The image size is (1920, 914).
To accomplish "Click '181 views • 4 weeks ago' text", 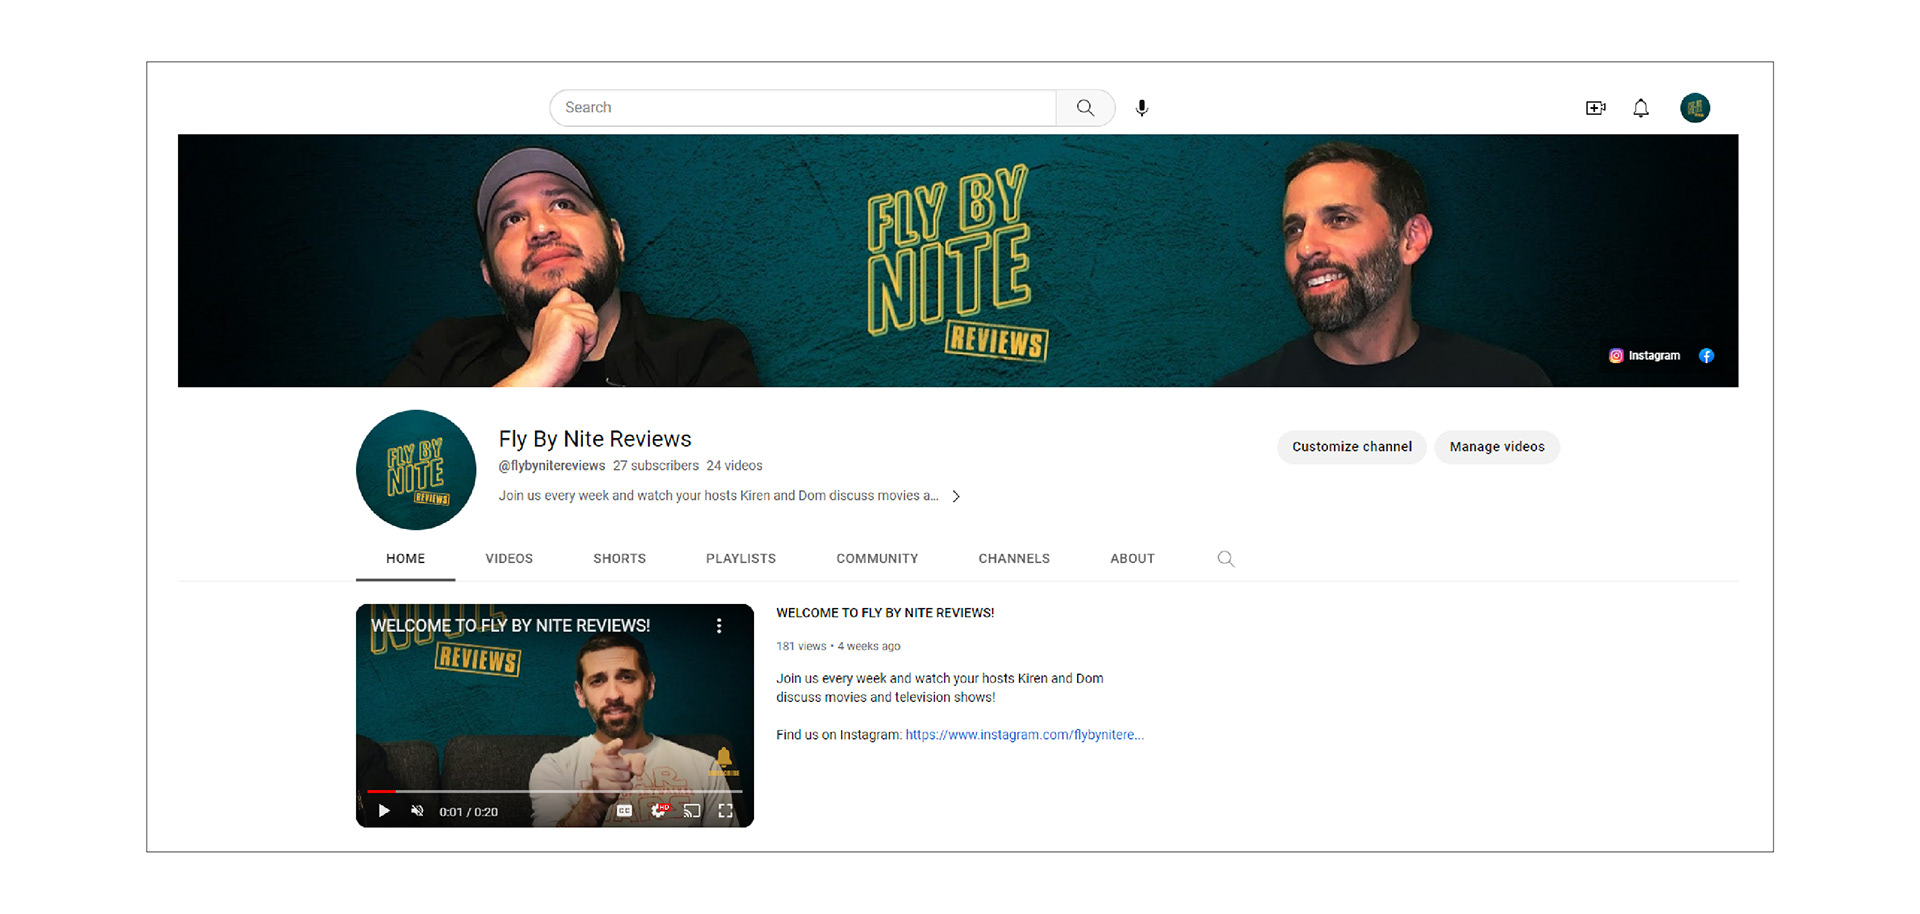I will click(838, 647).
